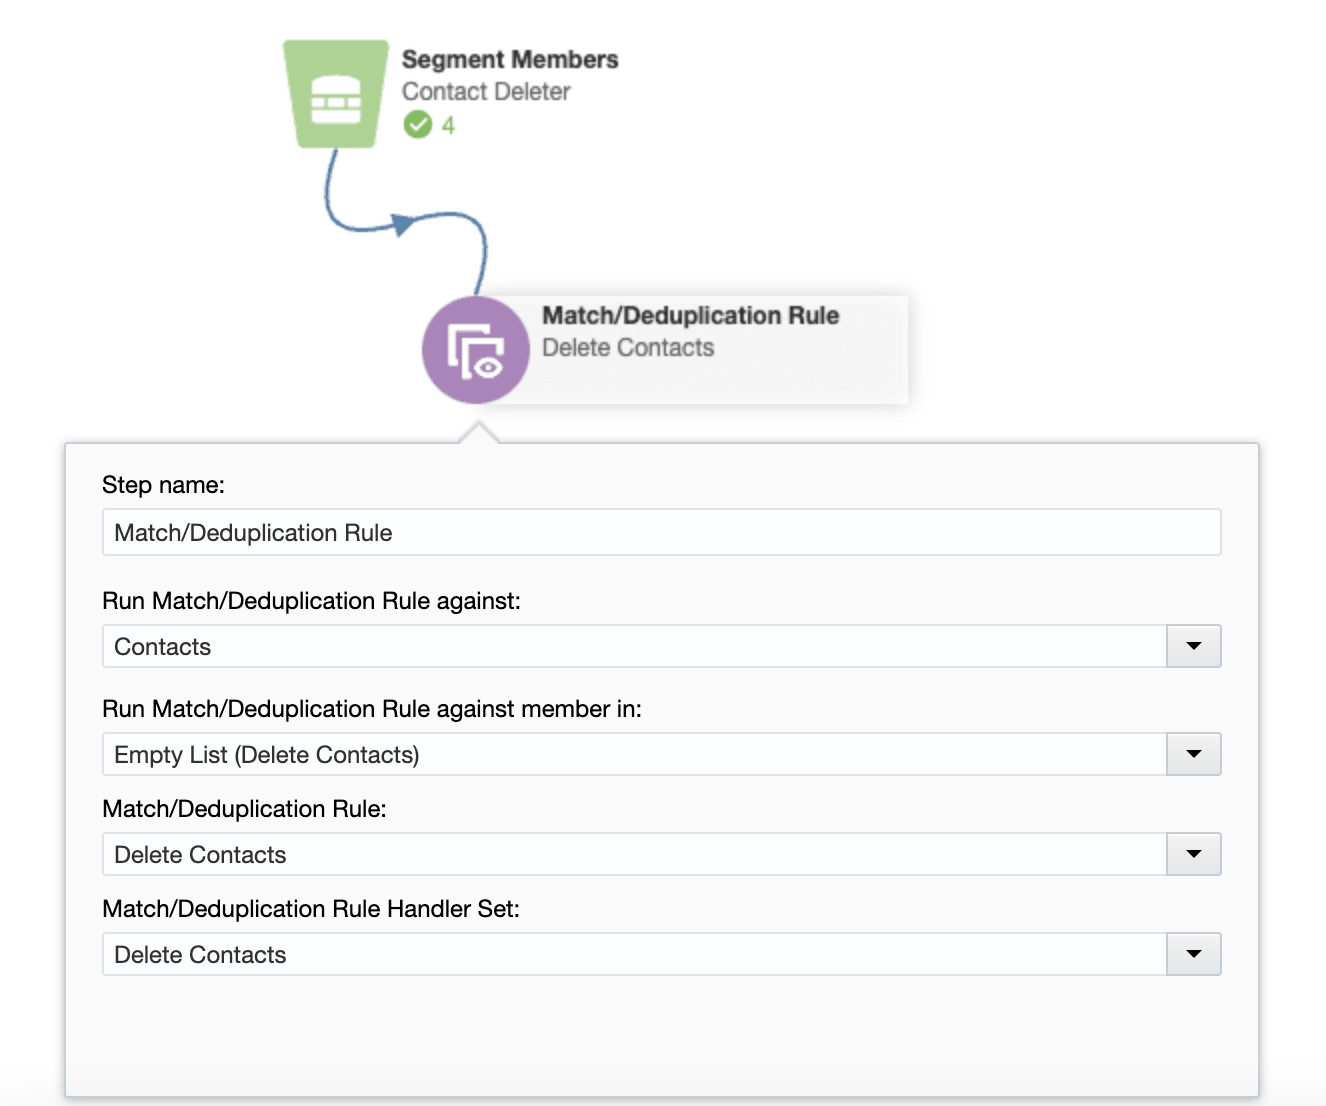
Task: Click the green checkmark status badge
Action: point(418,124)
